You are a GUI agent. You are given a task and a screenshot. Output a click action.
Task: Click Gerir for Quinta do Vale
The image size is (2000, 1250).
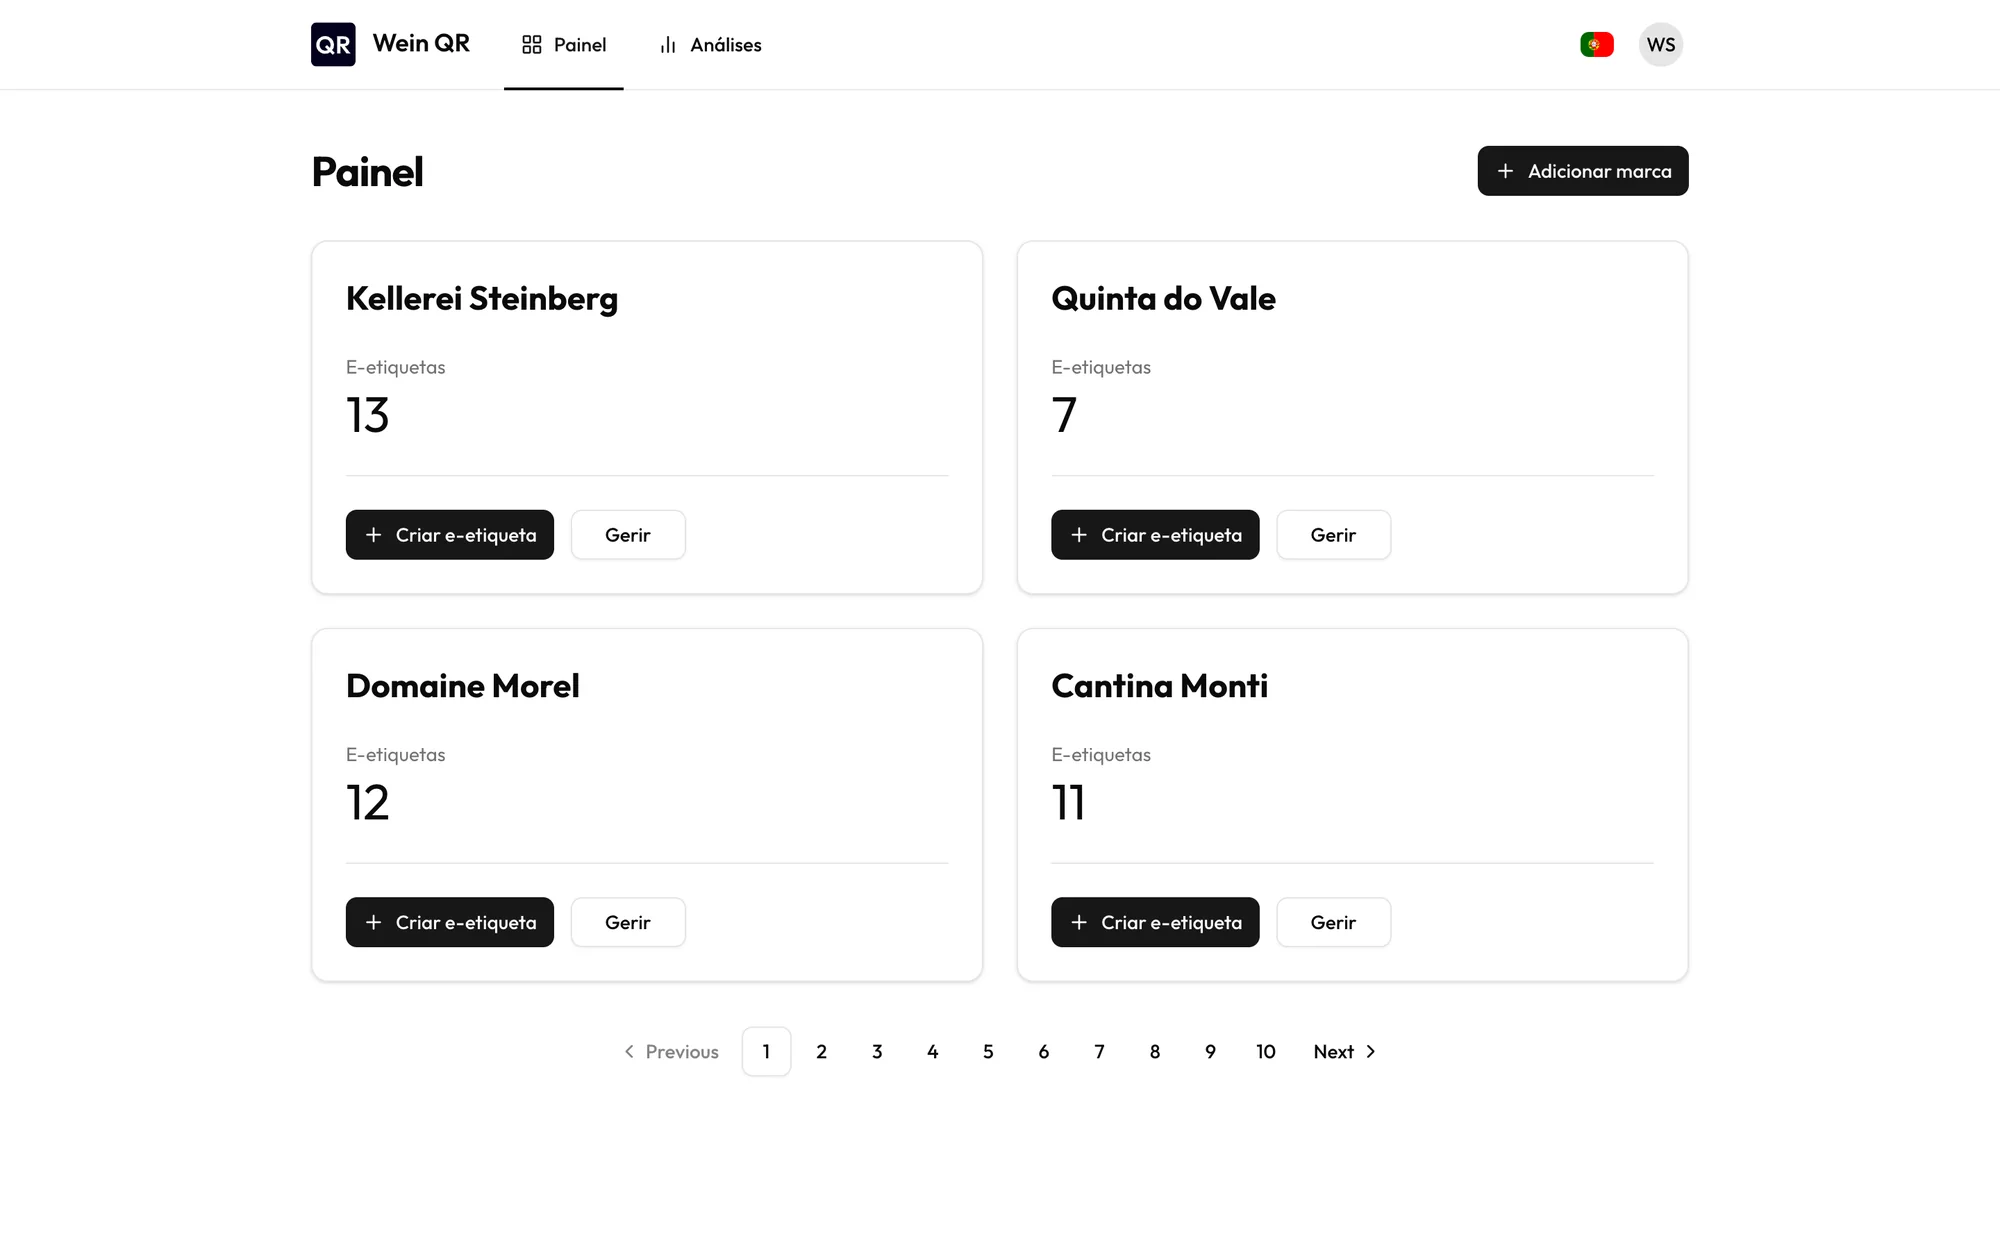[x=1333, y=535]
